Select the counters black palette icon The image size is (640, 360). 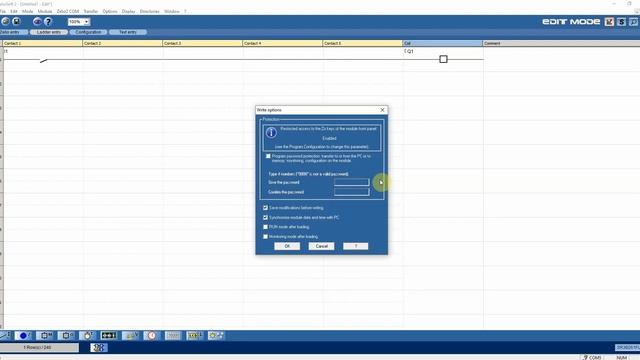109,335
